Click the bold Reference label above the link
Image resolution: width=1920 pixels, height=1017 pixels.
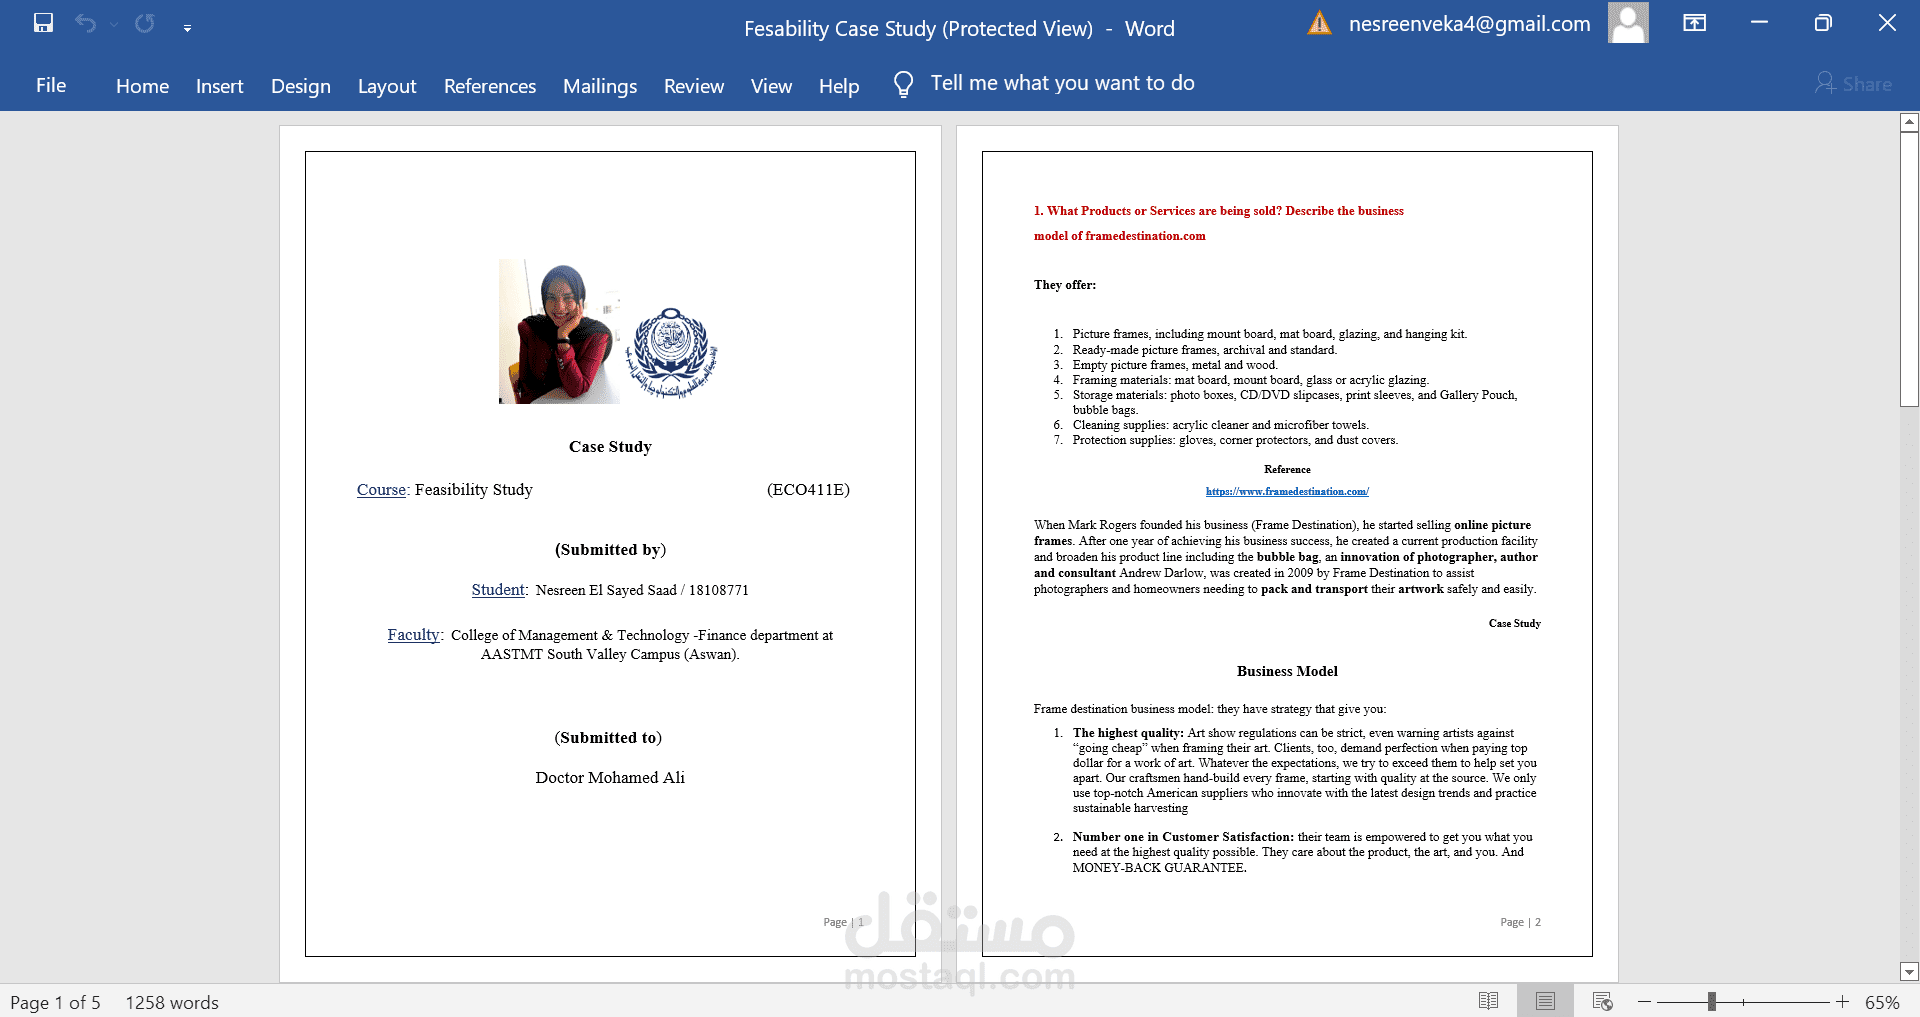(x=1287, y=469)
